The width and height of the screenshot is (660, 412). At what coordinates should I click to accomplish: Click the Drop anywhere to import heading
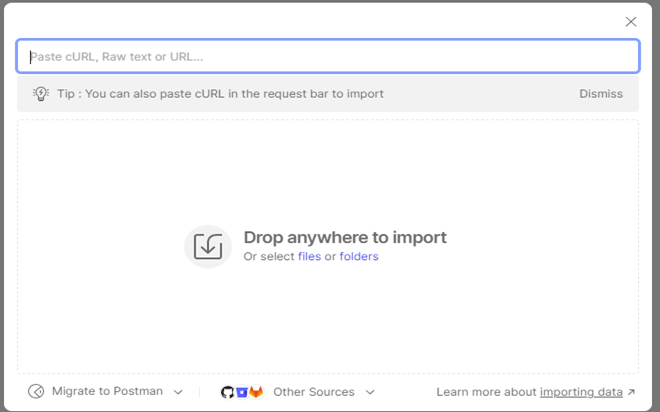[x=345, y=237]
